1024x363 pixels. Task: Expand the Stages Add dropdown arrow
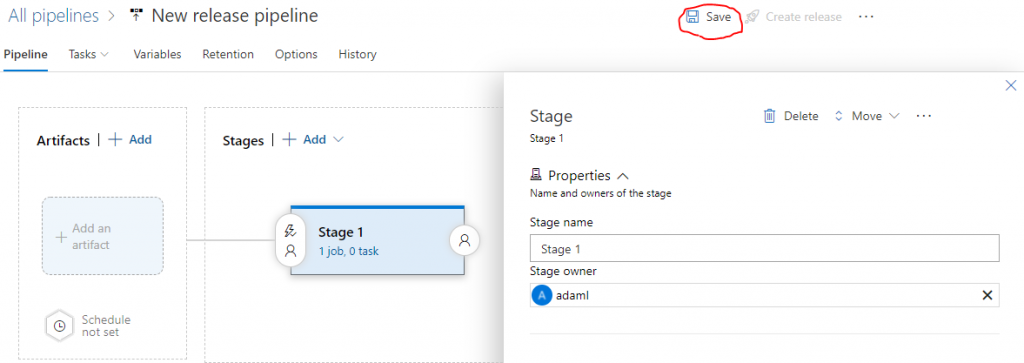pyautogui.click(x=338, y=140)
